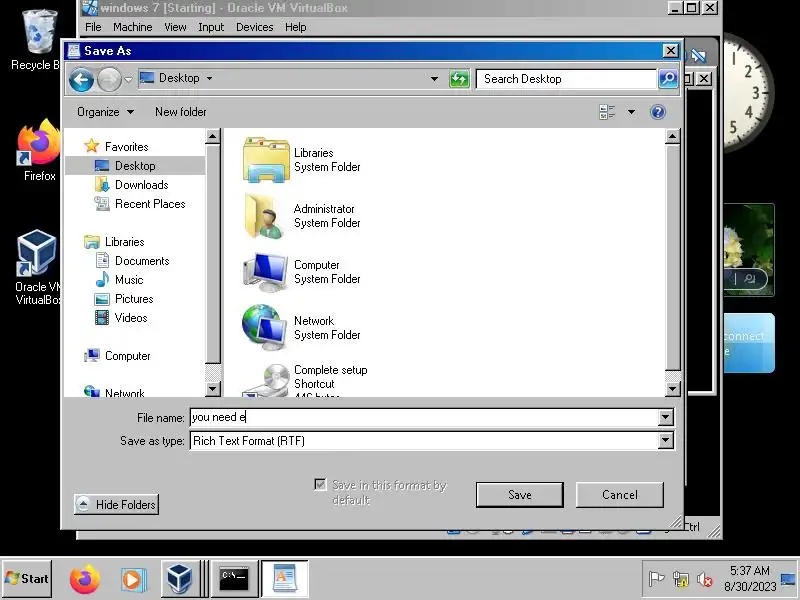Open Downloads in the navigation pane
The image size is (800, 600).
coord(141,185)
